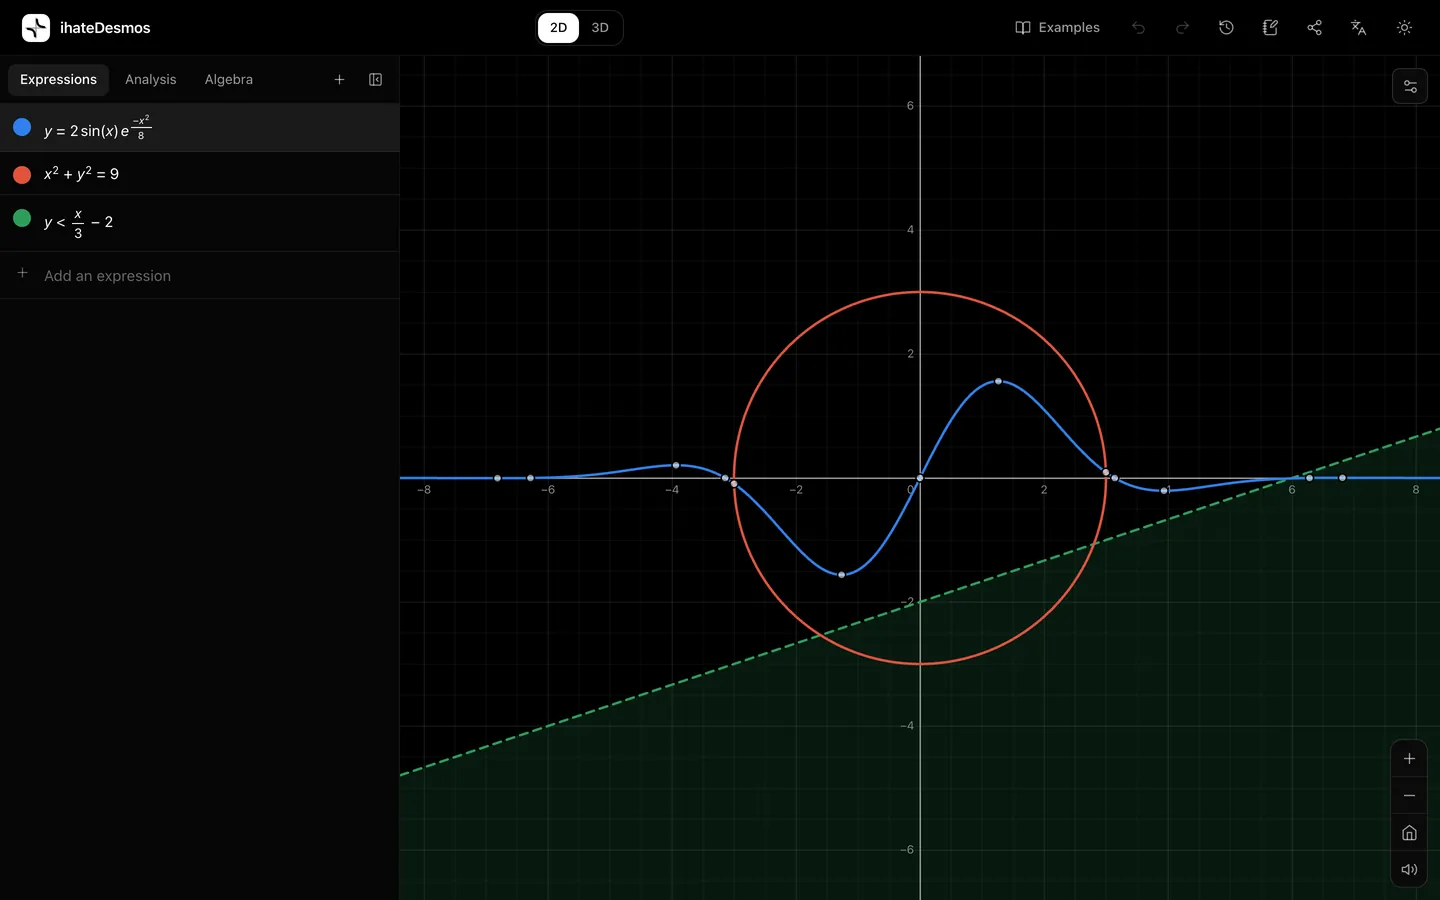1440x900 pixels.
Task: Redo the last action
Action: 1182,28
